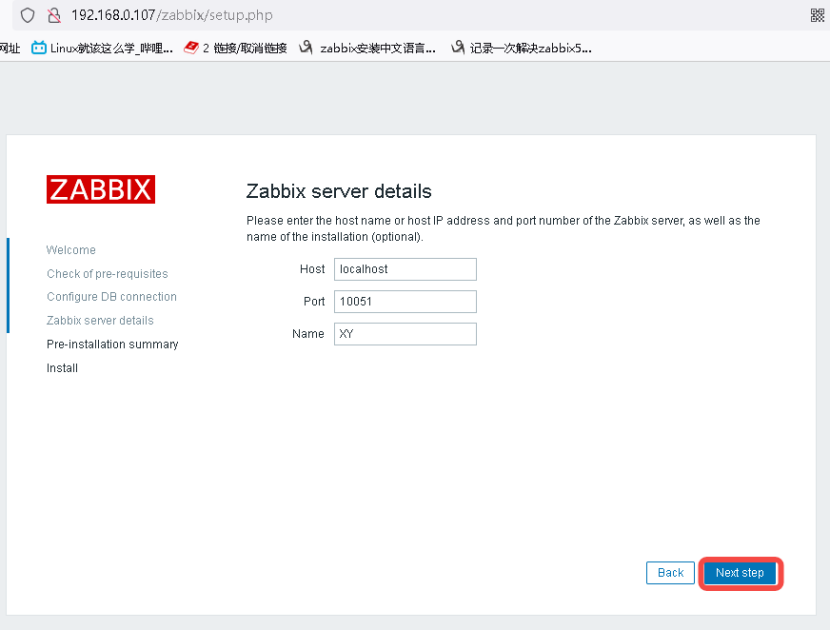Click the 网址 bookmark at the left edge
This screenshot has height=631, width=831.
(10, 48)
